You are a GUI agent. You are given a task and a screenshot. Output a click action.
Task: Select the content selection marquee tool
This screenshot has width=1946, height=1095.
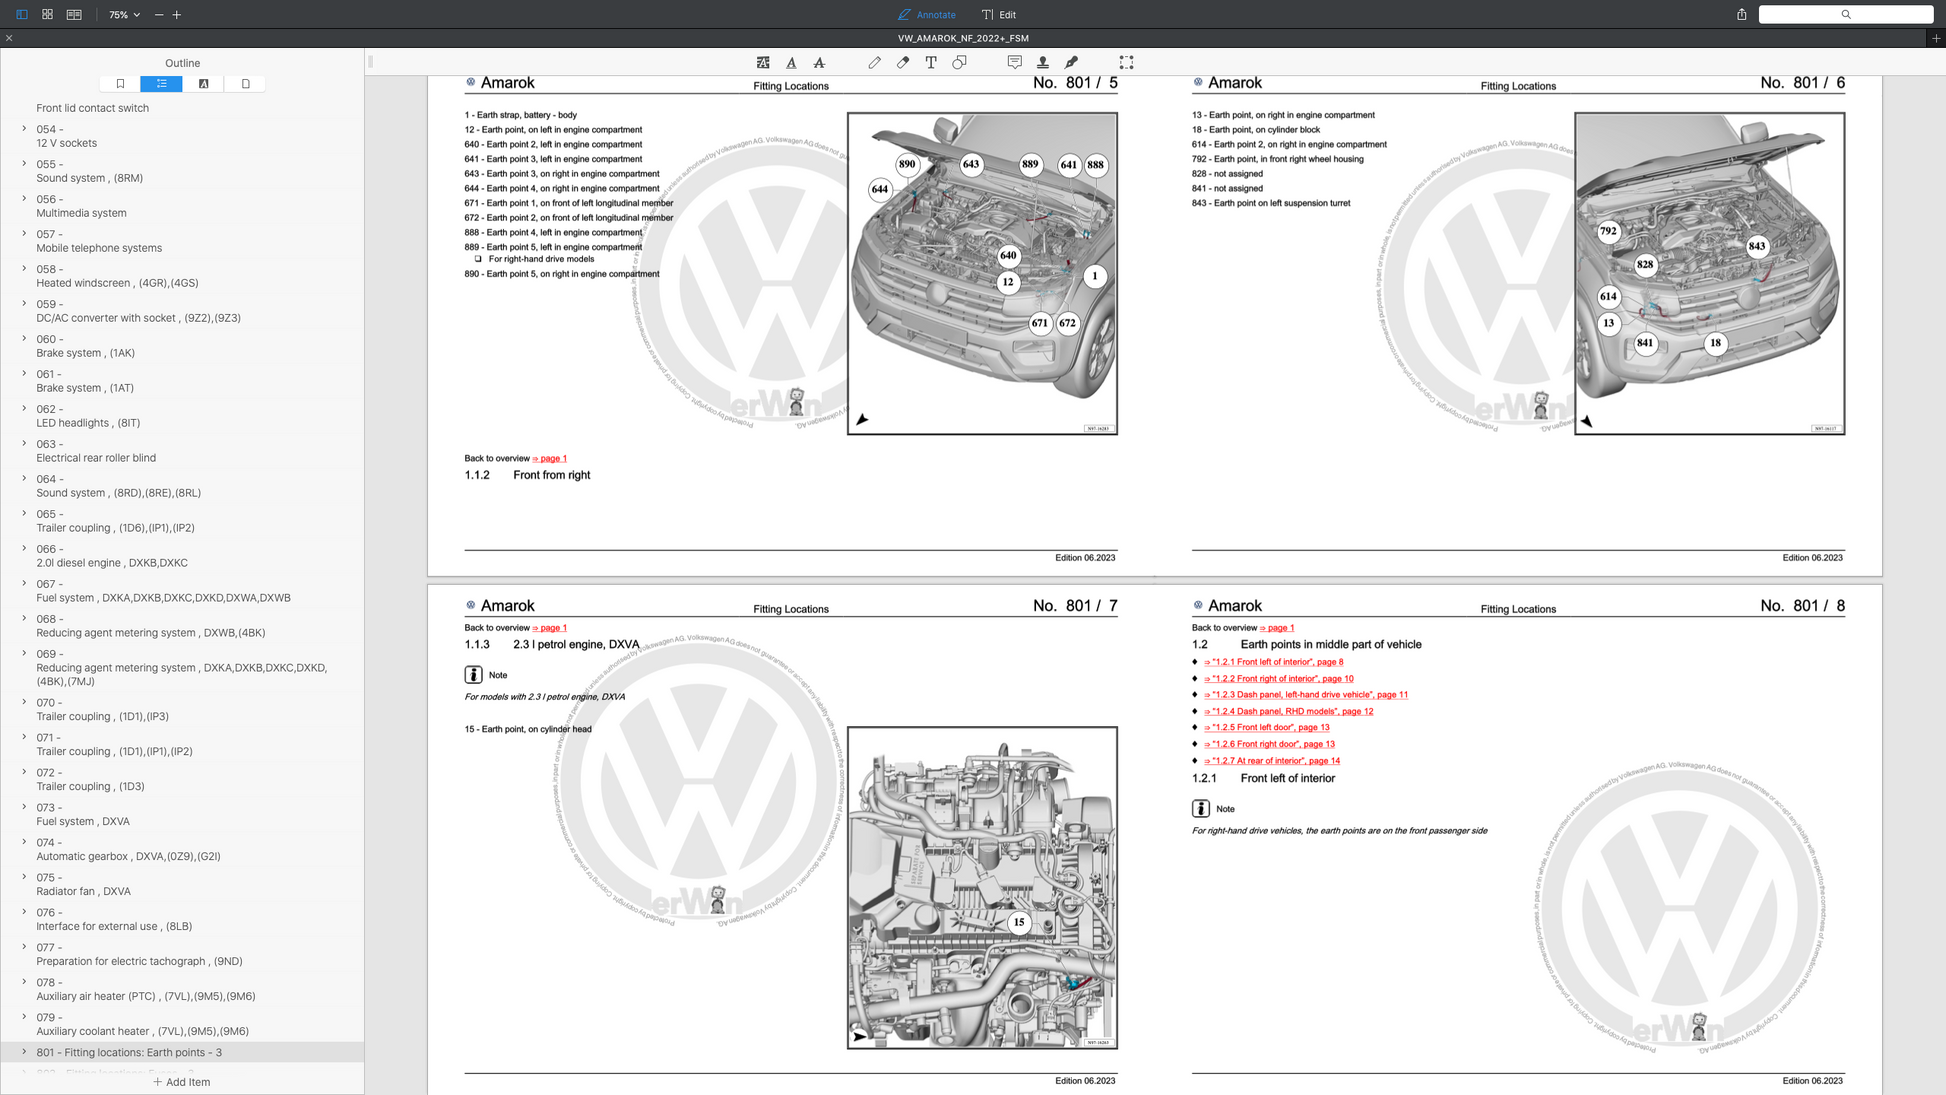[1126, 62]
